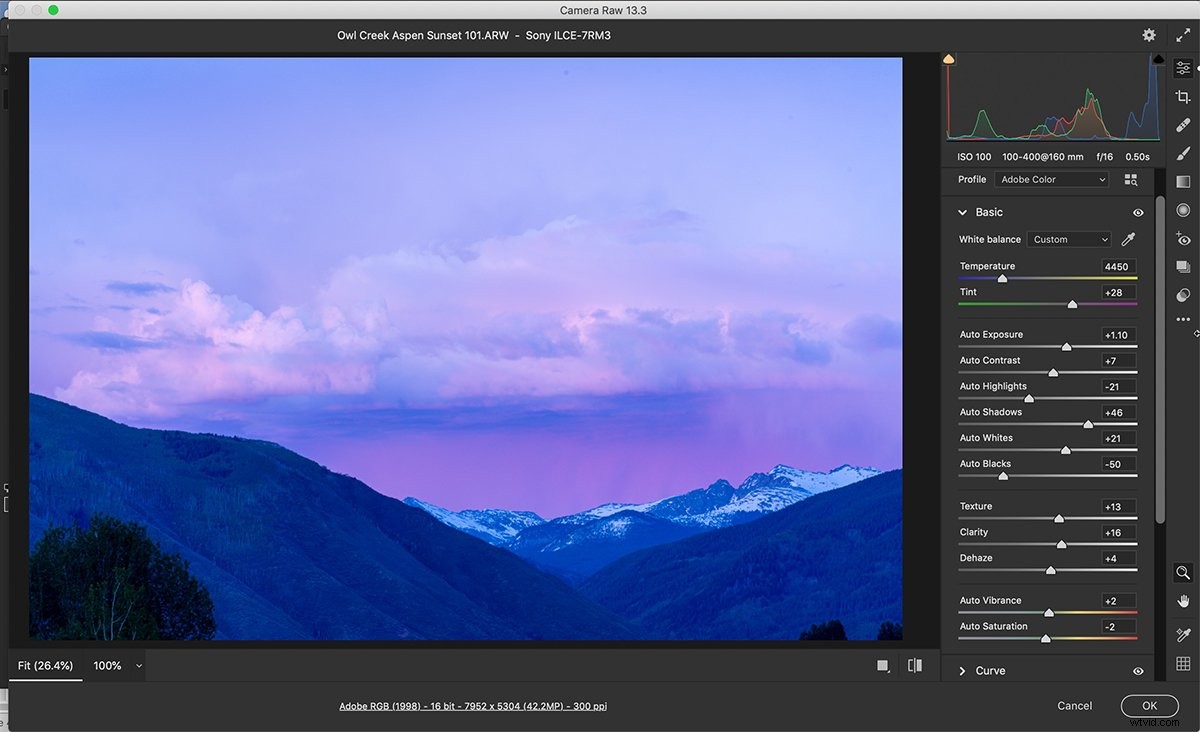Image resolution: width=1200 pixels, height=732 pixels.
Task: Switch to the 100% zoom tab
Action: point(107,665)
